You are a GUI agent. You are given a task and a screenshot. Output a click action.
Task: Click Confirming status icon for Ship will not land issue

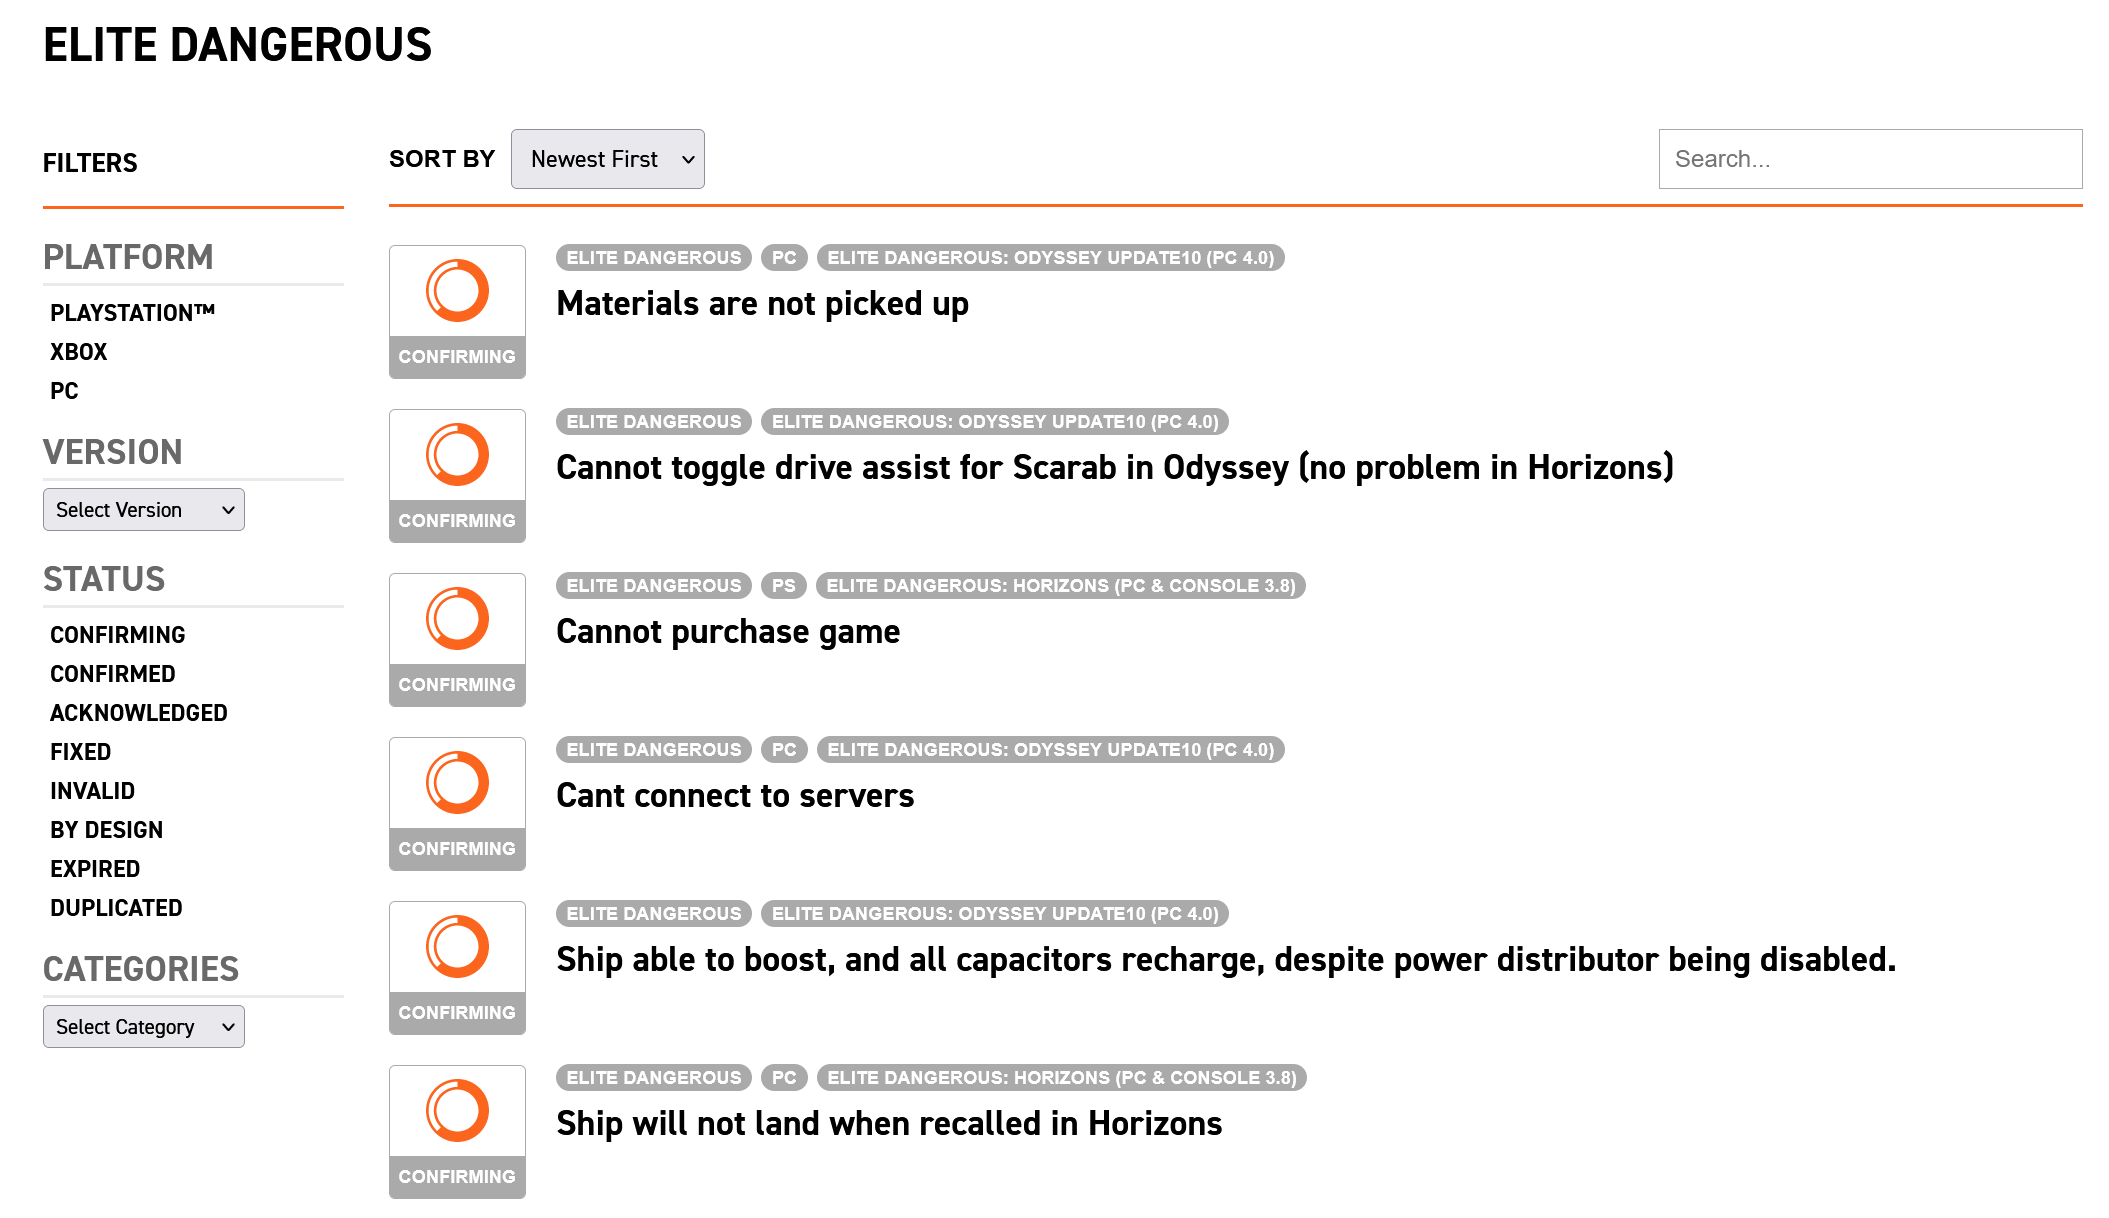pyautogui.click(x=457, y=1132)
